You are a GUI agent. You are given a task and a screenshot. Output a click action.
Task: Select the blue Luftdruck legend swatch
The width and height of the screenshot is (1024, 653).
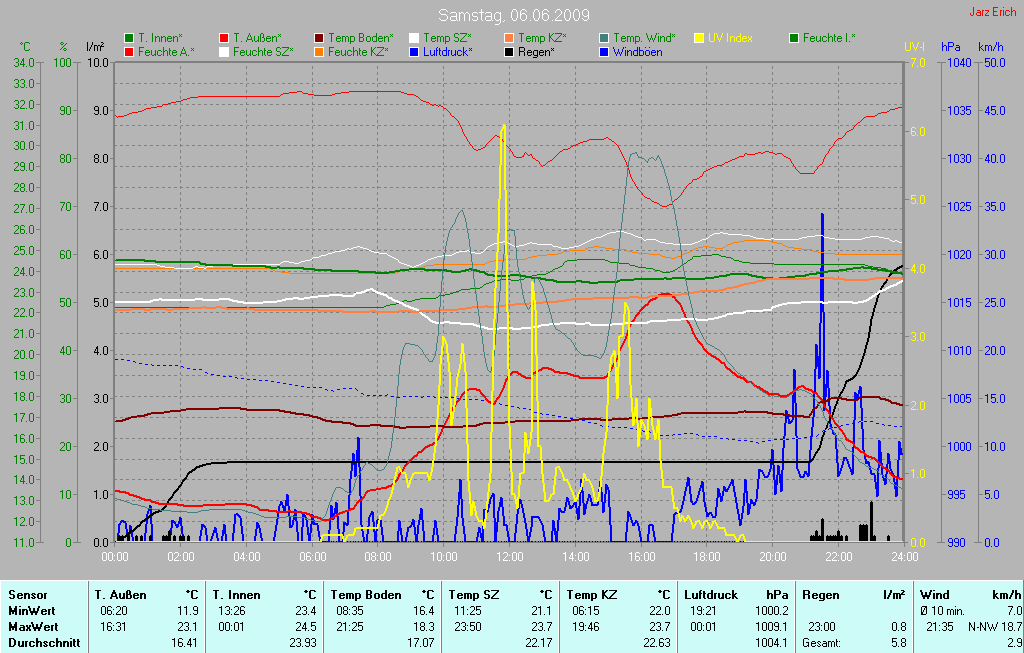click(x=413, y=51)
